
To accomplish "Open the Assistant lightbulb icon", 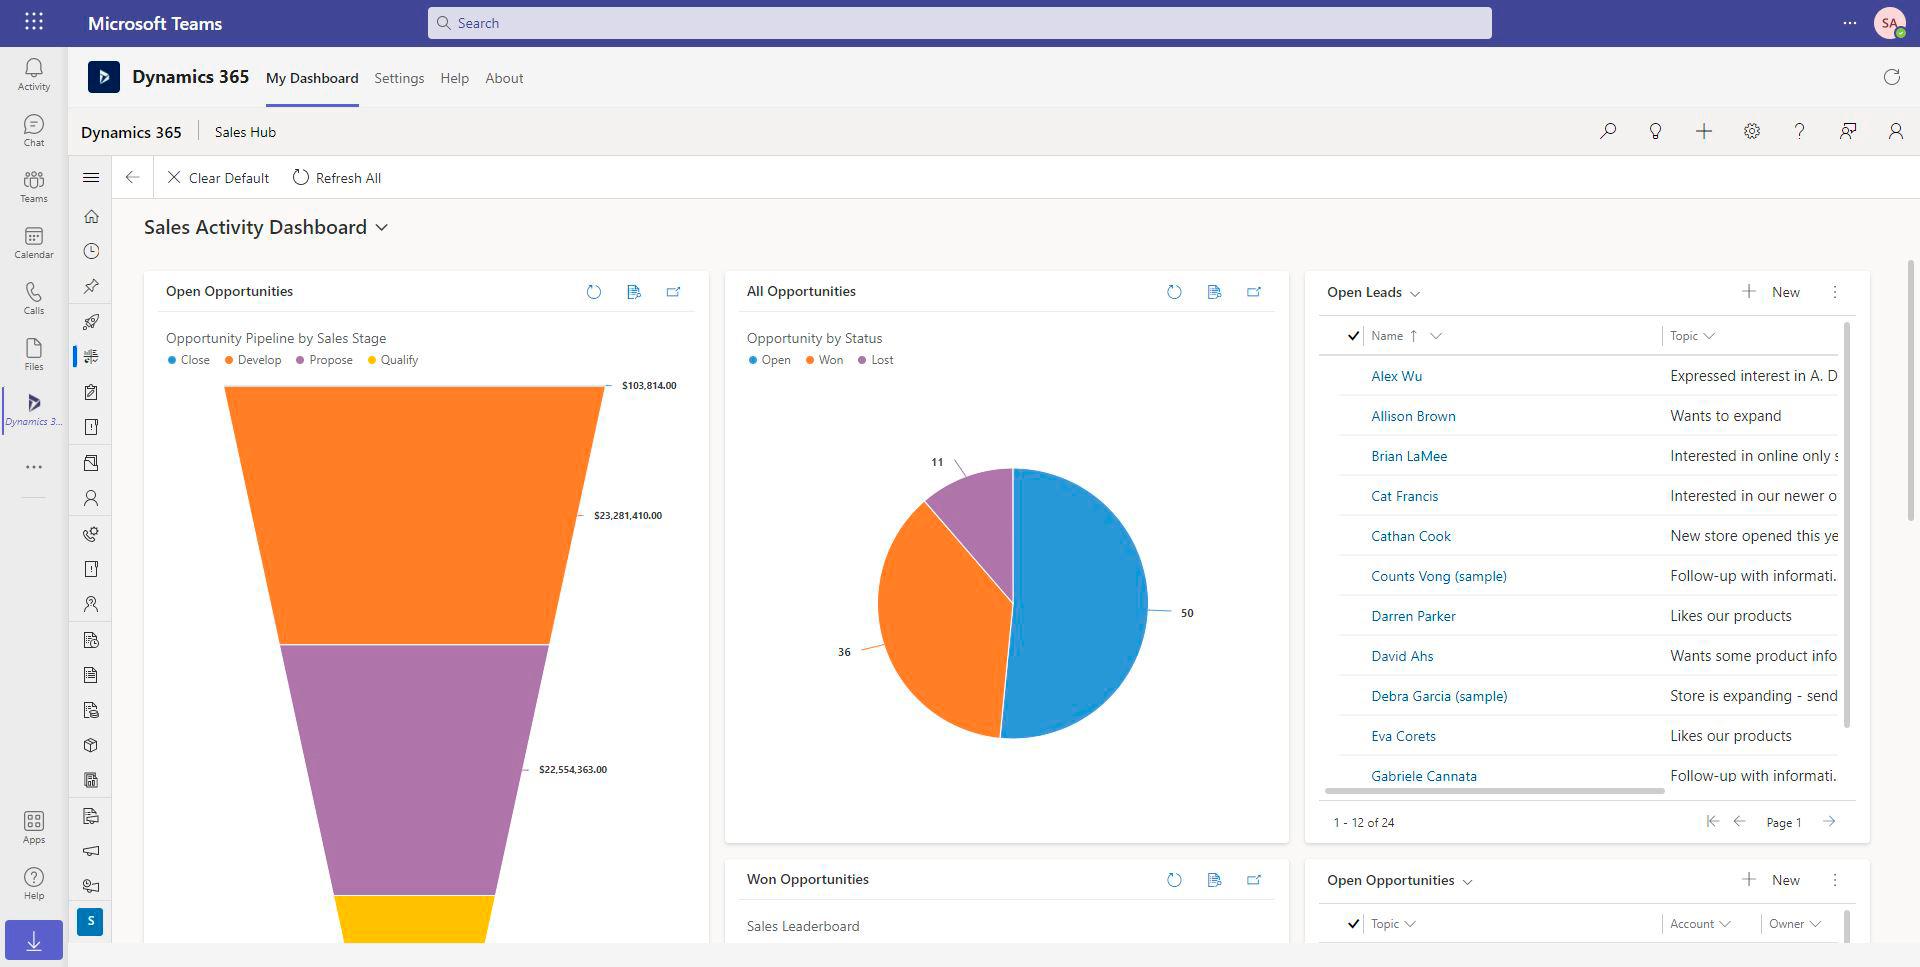I will pos(1656,131).
